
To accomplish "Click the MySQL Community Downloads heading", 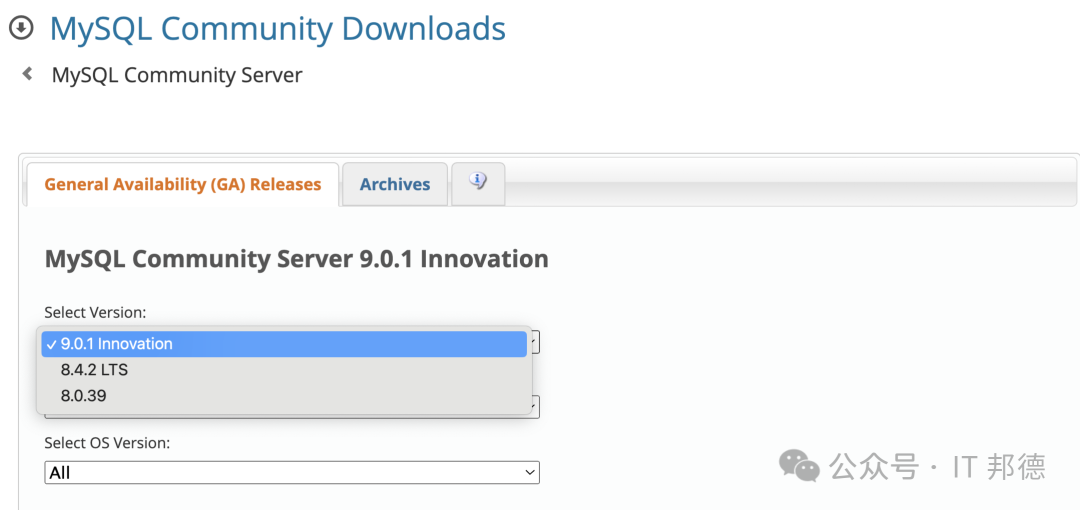I will [x=278, y=28].
